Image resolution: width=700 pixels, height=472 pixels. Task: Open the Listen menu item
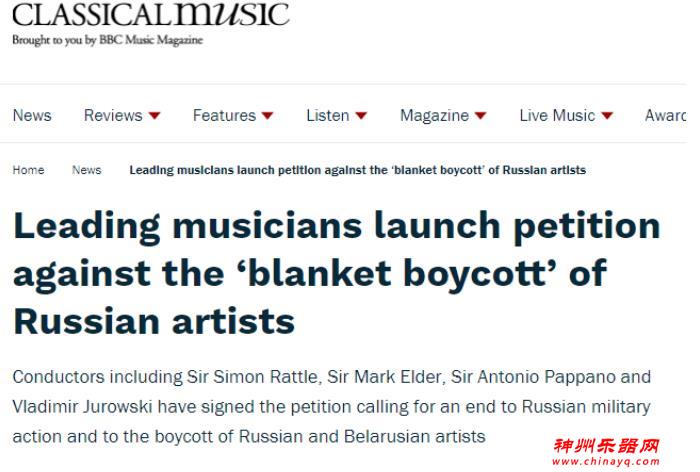tap(327, 115)
